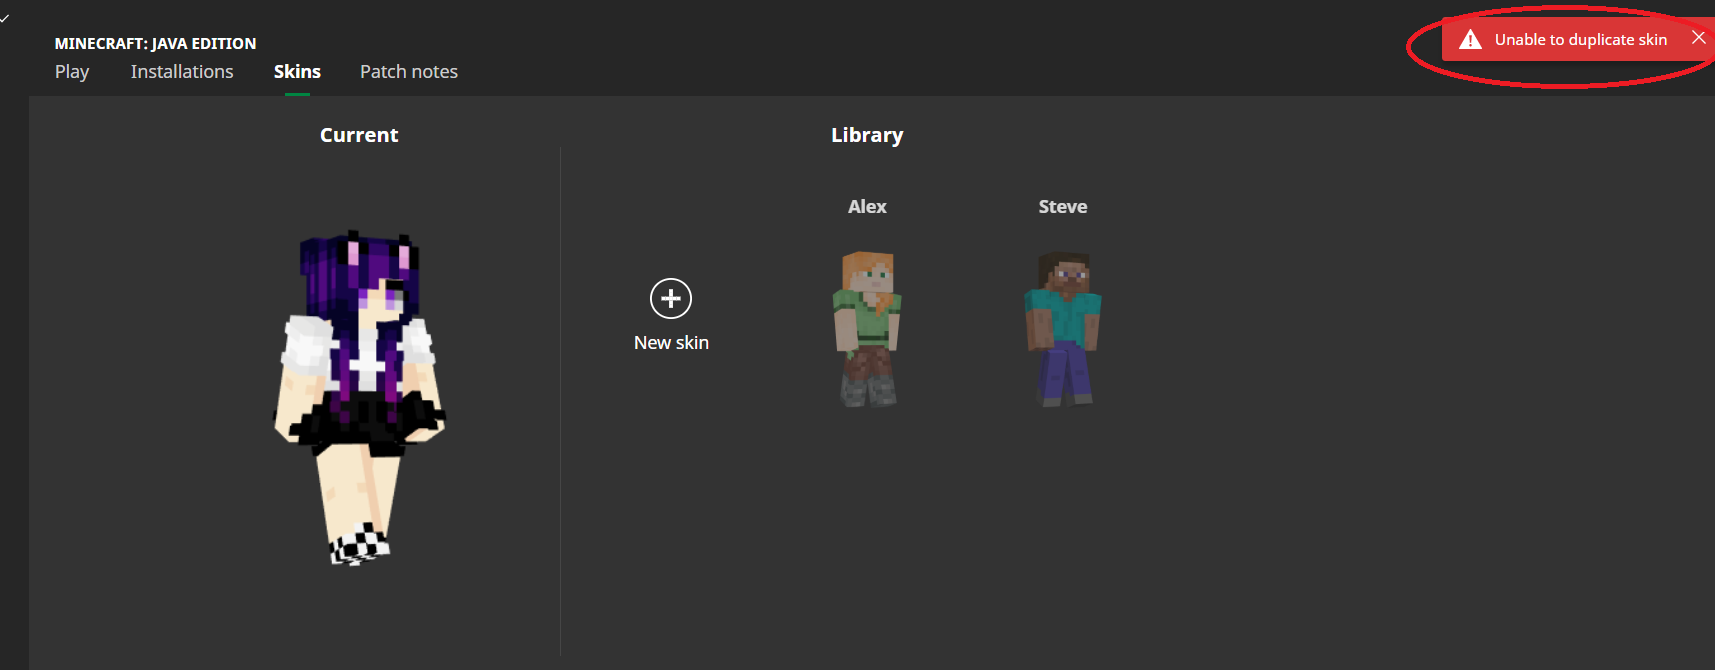Click the Alex skin name label
Image resolution: width=1715 pixels, height=670 pixels.
[867, 207]
